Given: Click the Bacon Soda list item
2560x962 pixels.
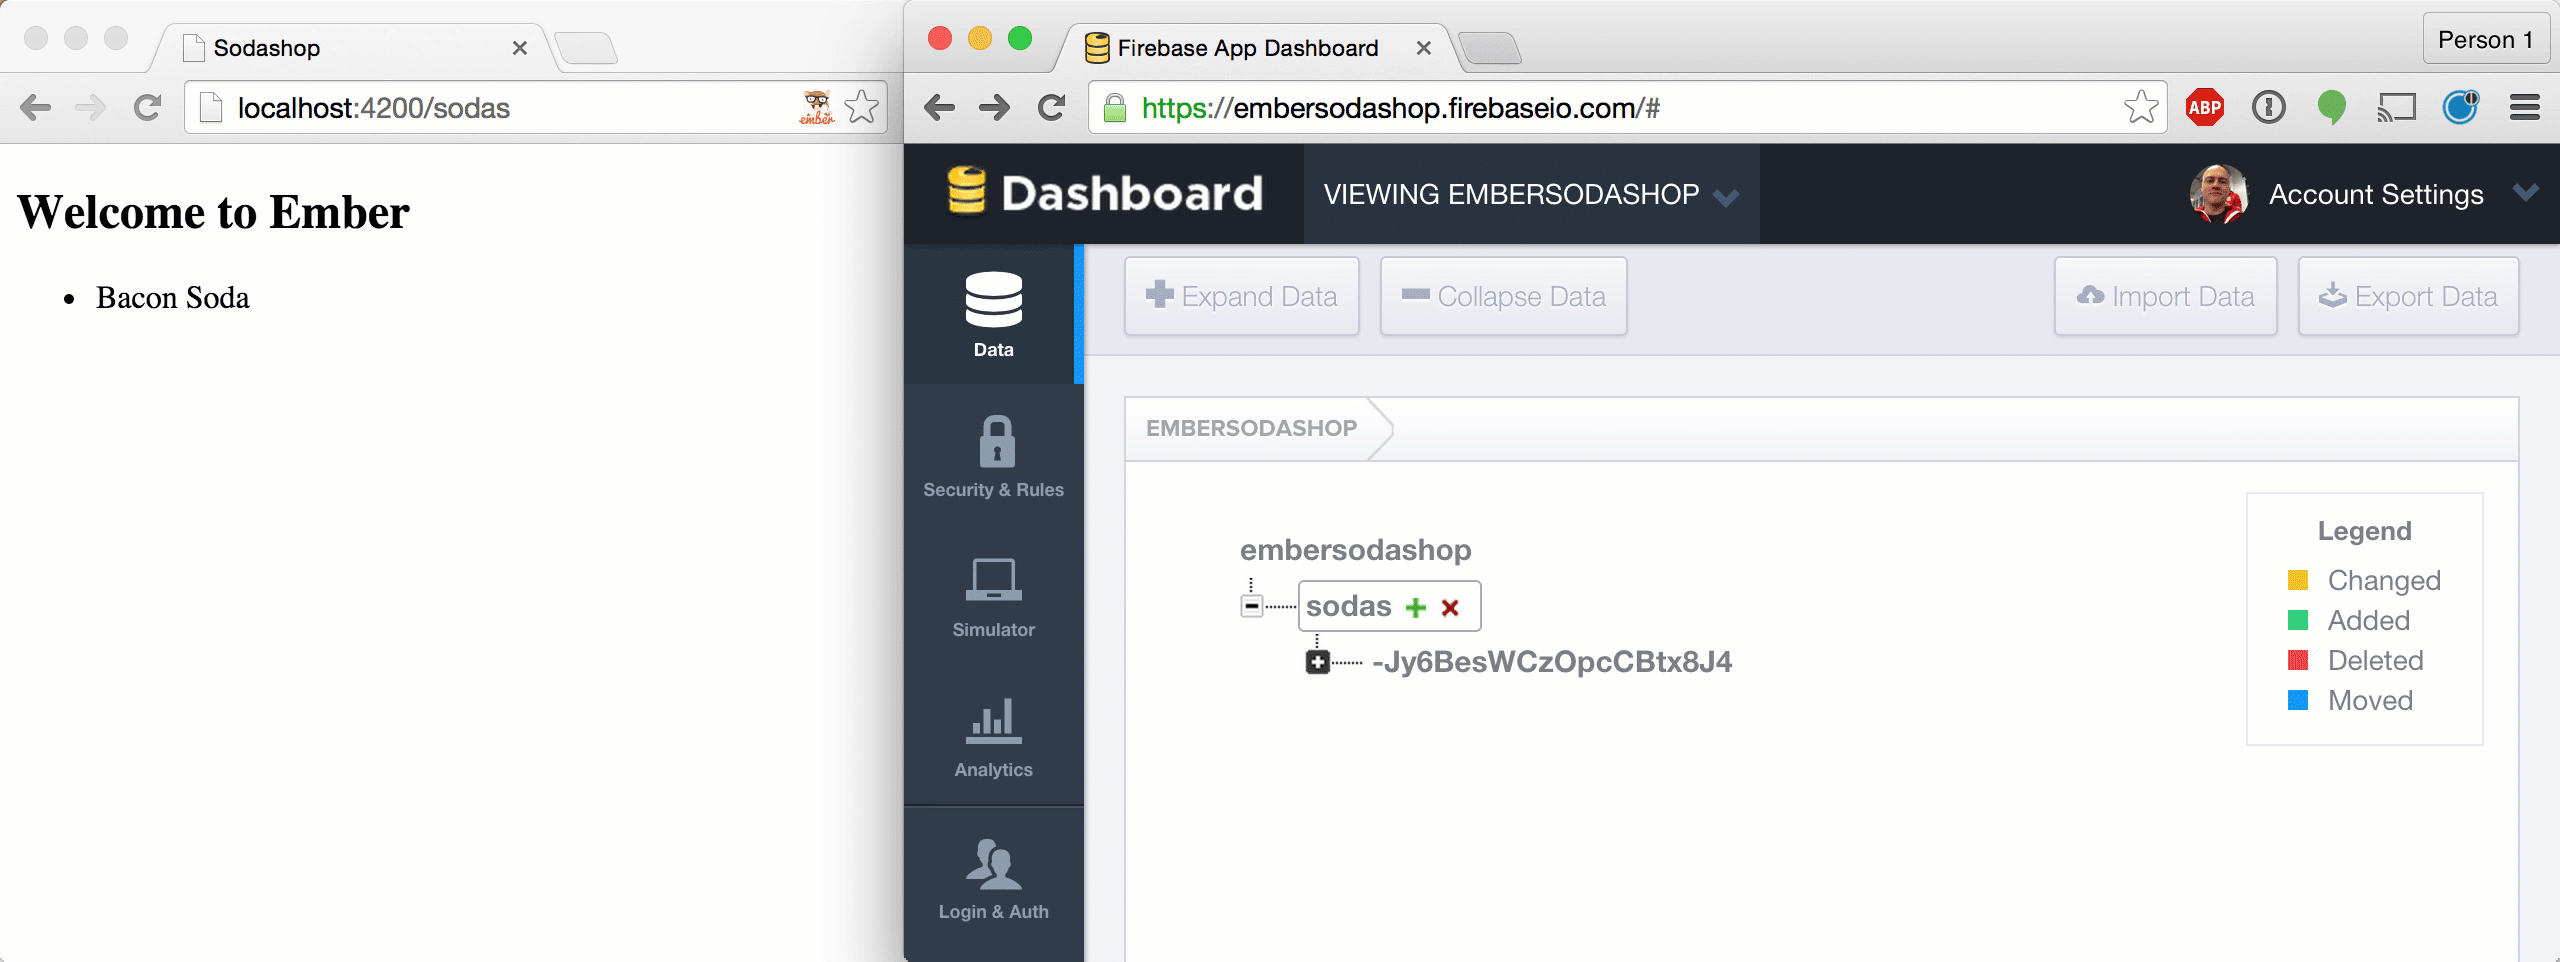Looking at the screenshot, I should pos(172,298).
